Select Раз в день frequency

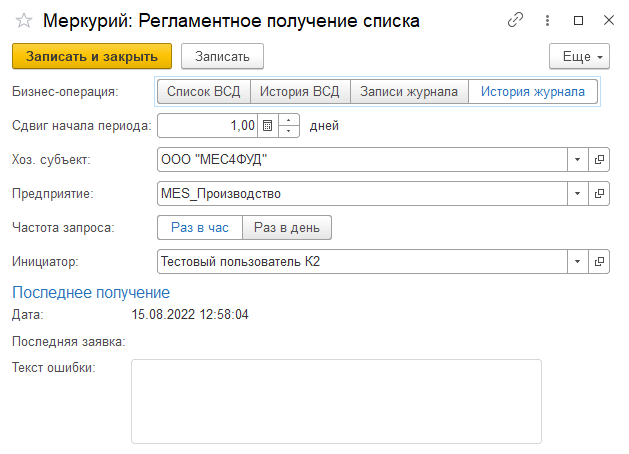tap(287, 228)
